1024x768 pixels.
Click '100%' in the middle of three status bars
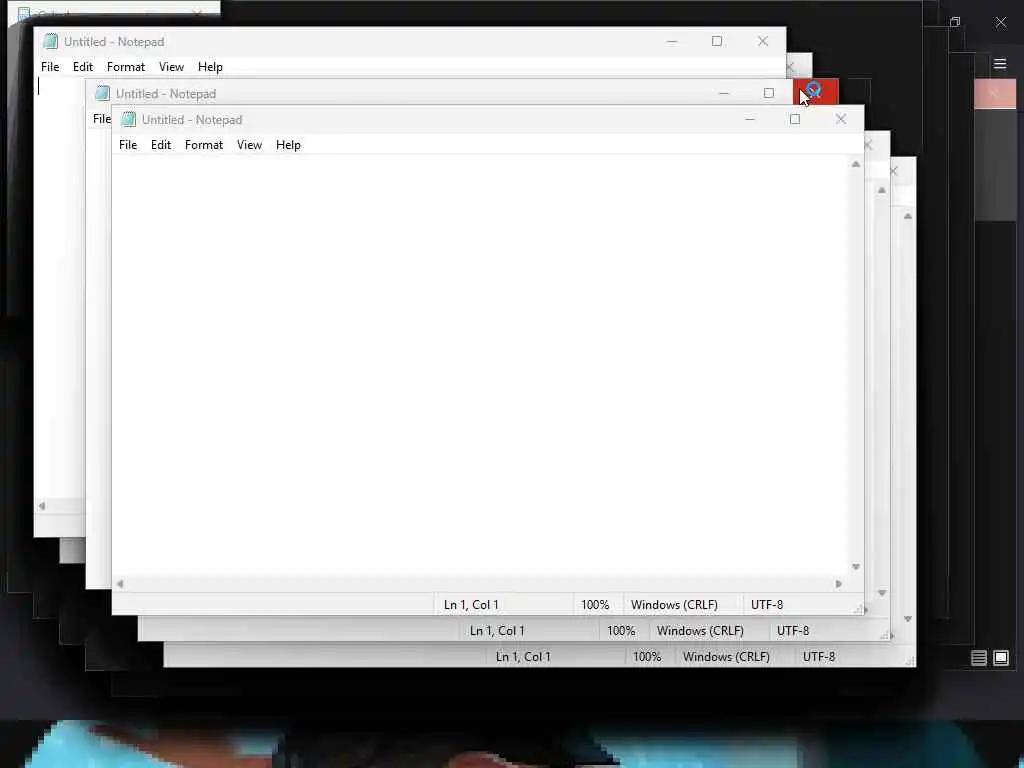pos(621,631)
